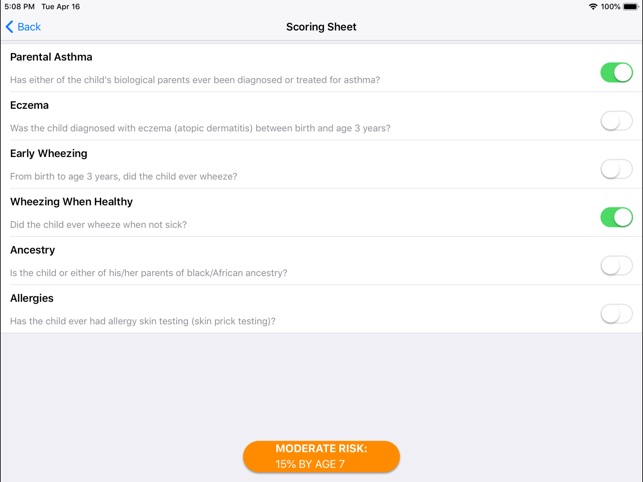Image resolution: width=643 pixels, height=482 pixels.
Task: Enable the Eczema switch
Action: (616, 121)
